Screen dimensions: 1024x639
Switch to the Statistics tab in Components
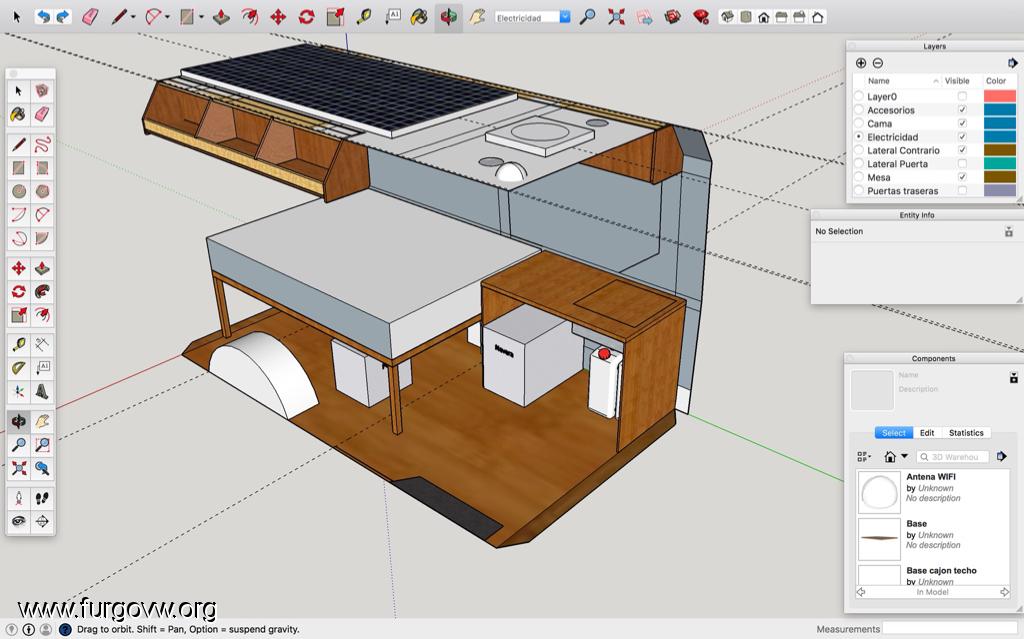(x=966, y=433)
